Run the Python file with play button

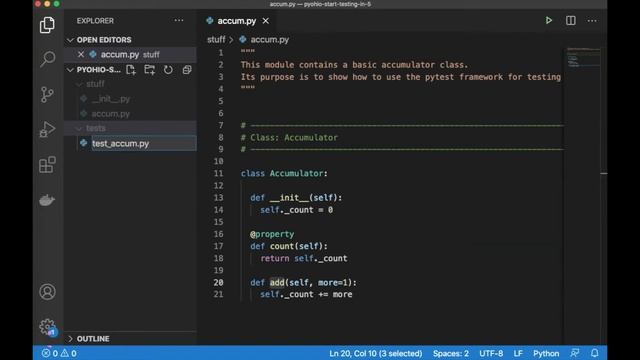pos(549,20)
